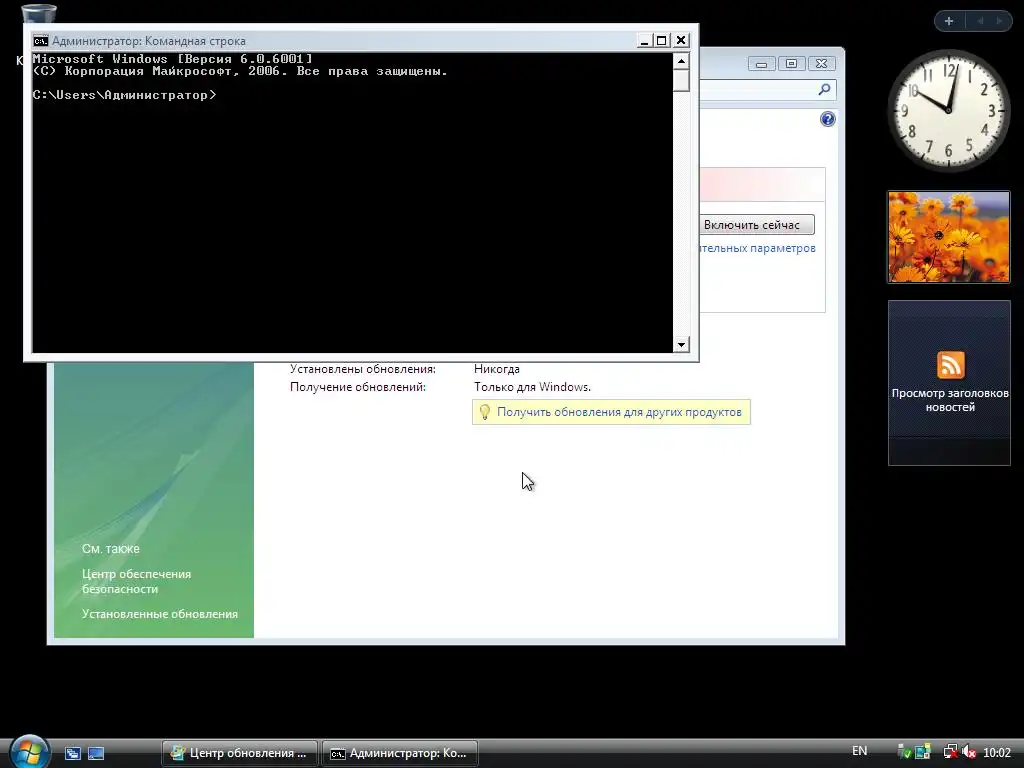Minimize the command prompt window
This screenshot has height=768, width=1024.
[644, 40]
